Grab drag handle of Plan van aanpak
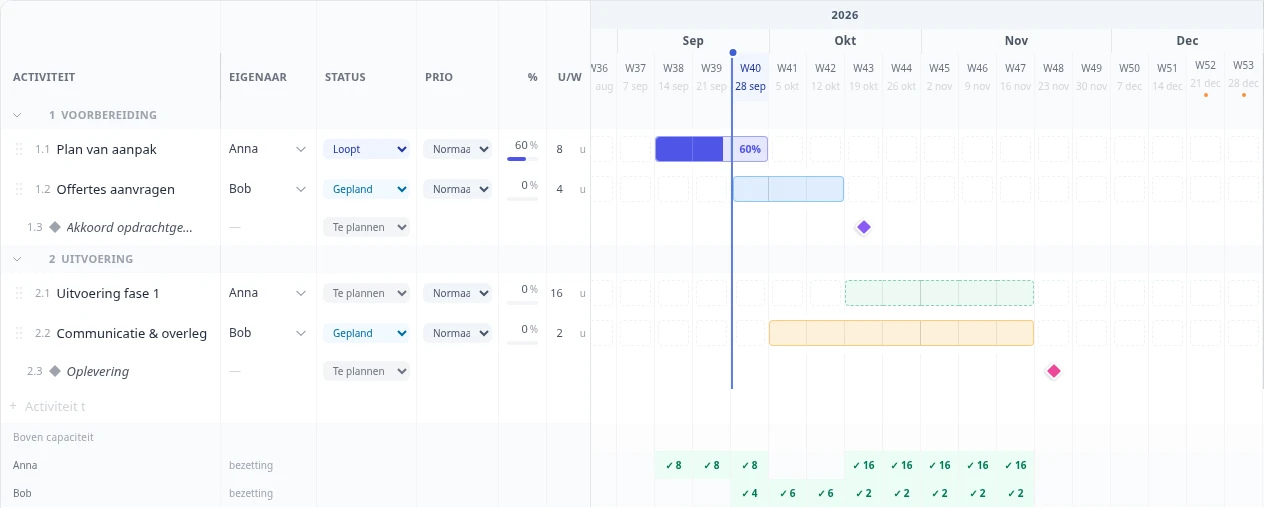The width and height of the screenshot is (1264, 508). tap(18, 149)
